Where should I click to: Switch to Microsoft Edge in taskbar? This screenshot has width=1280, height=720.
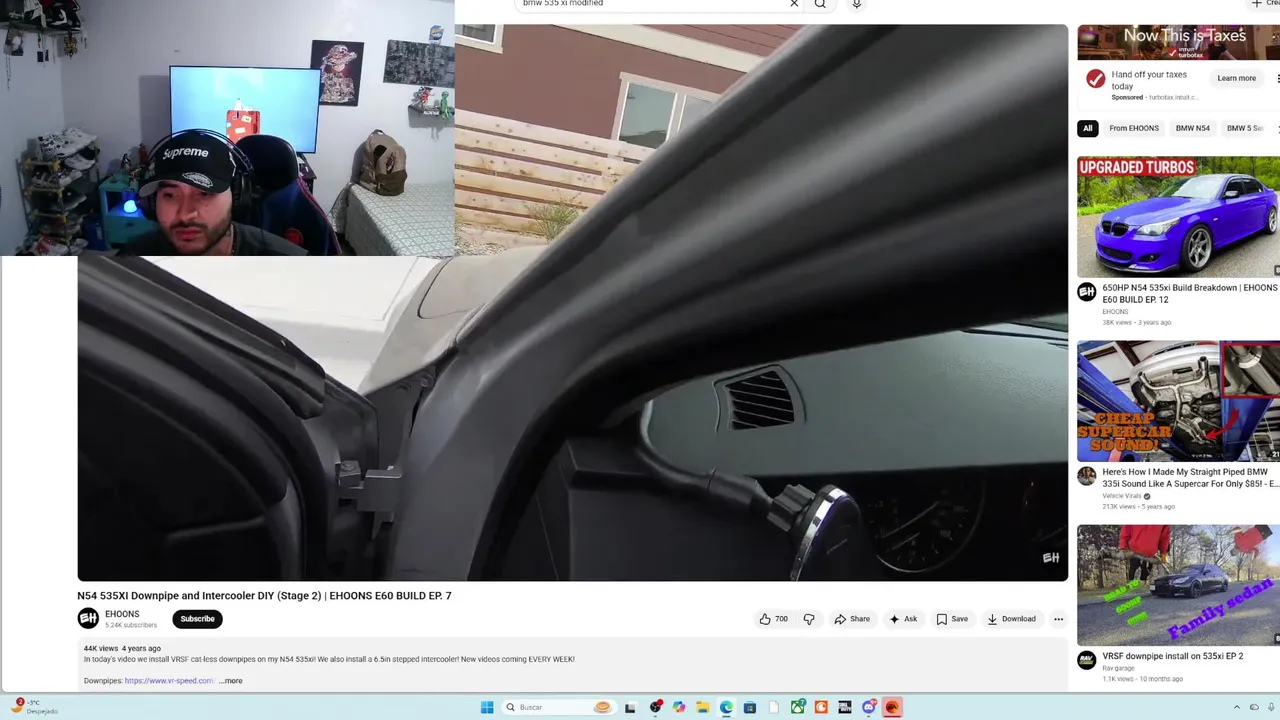point(726,707)
